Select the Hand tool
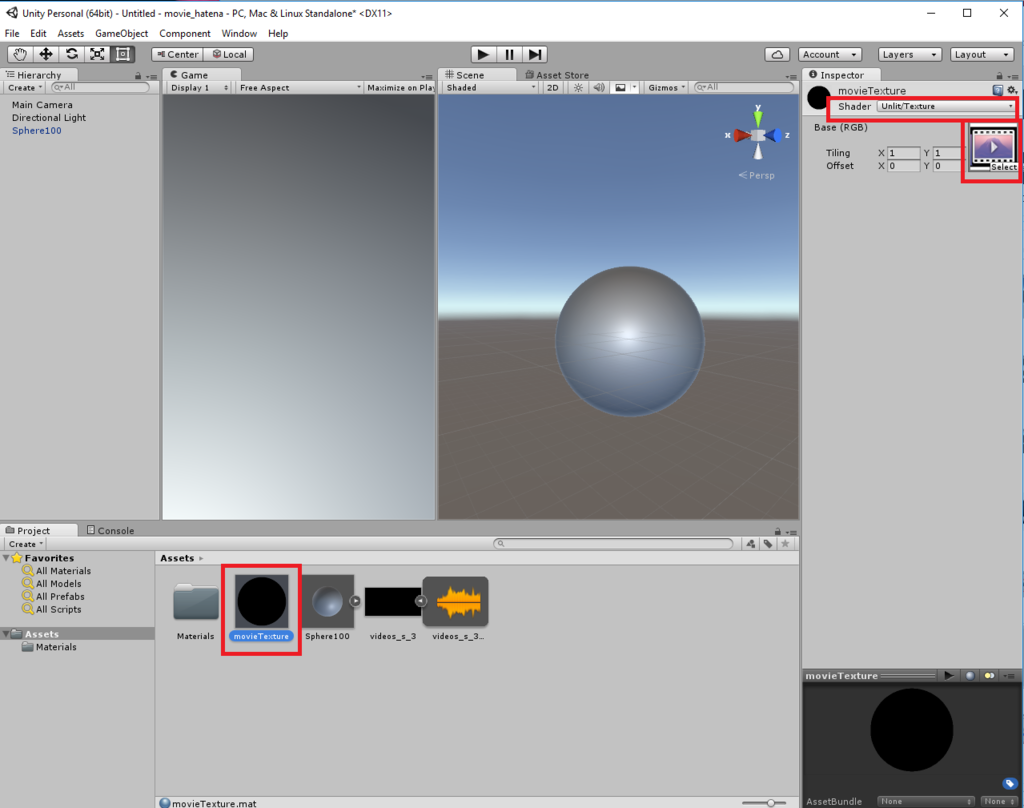This screenshot has height=808, width=1024. pyautogui.click(x=20, y=54)
